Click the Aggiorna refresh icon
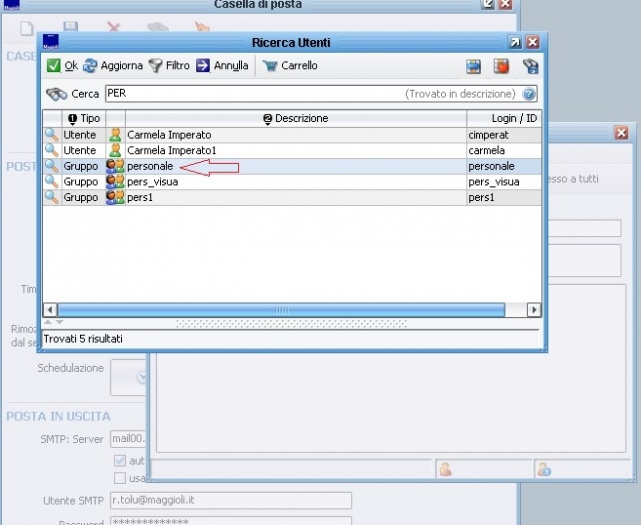 click(90, 65)
